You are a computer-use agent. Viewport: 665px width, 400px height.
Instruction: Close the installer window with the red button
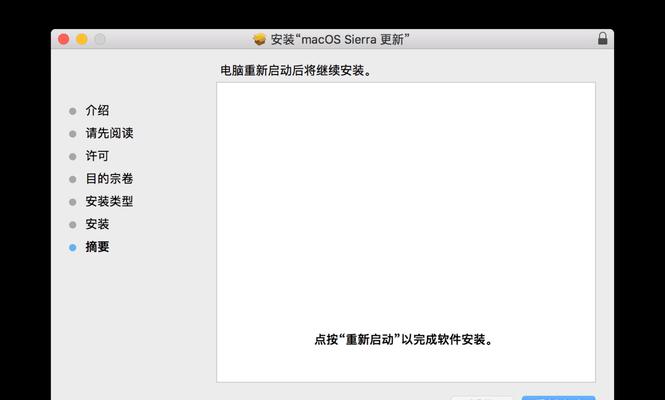[x=64, y=39]
